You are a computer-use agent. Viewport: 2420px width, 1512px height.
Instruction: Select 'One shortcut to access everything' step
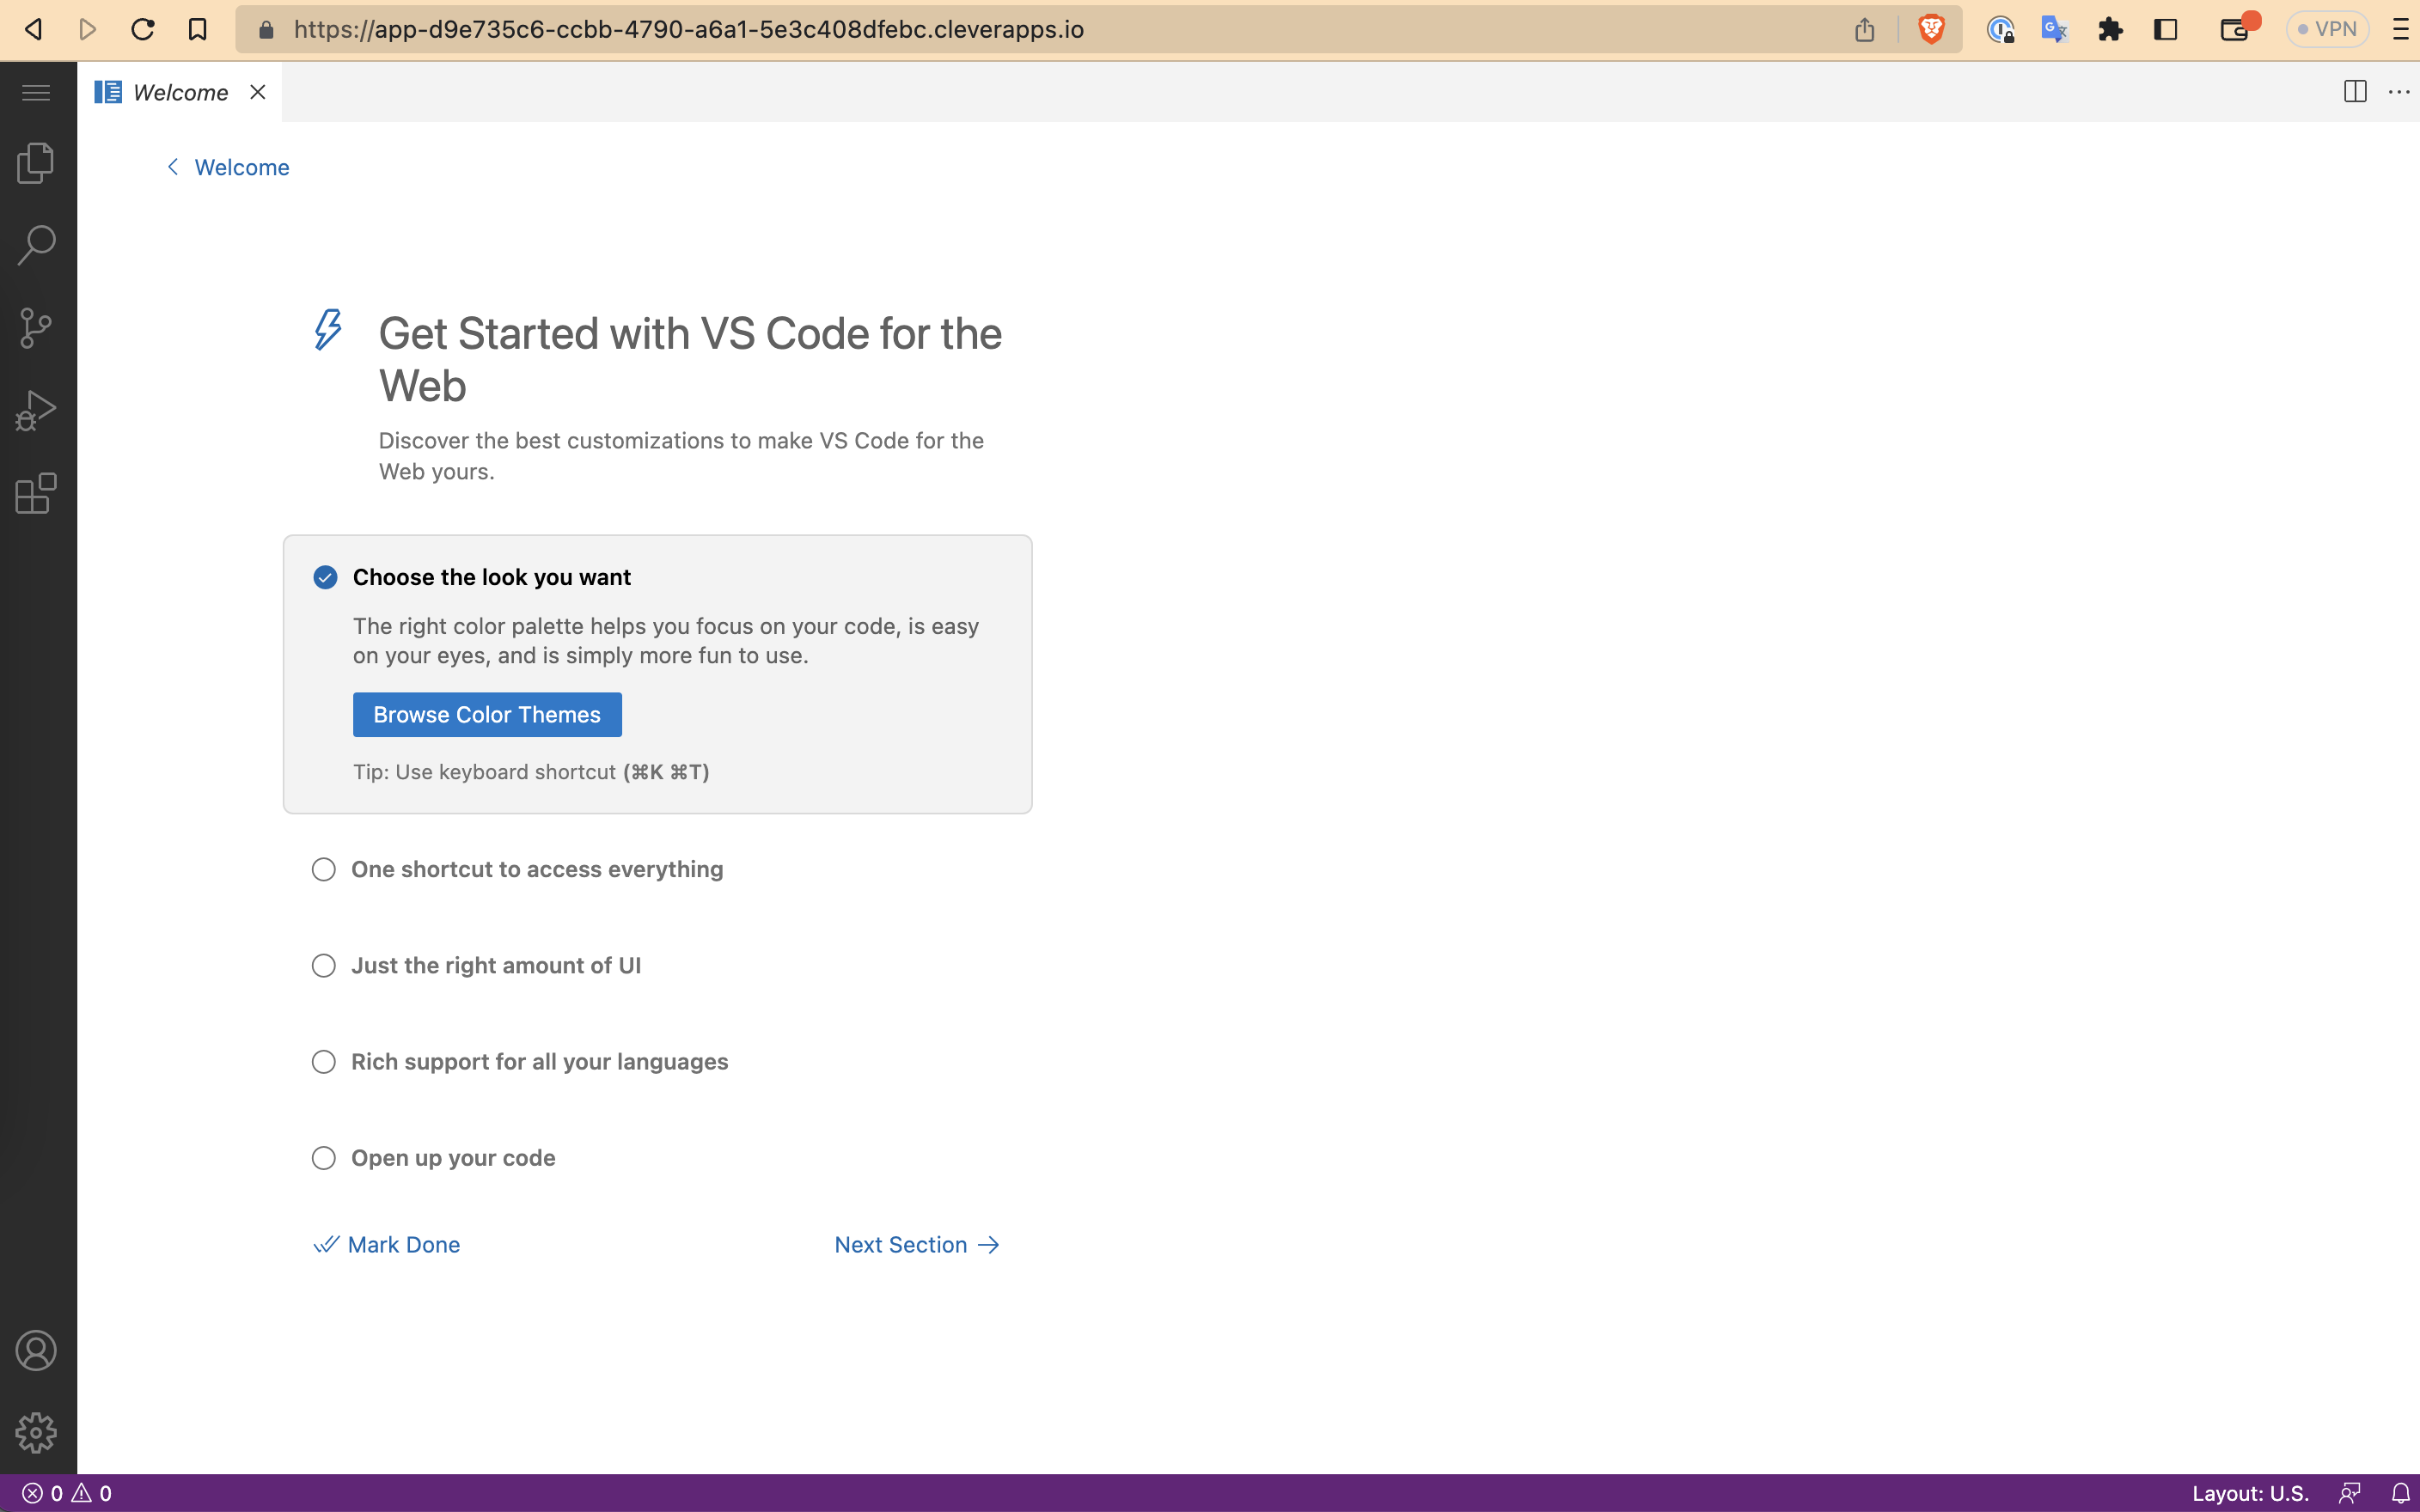[537, 869]
